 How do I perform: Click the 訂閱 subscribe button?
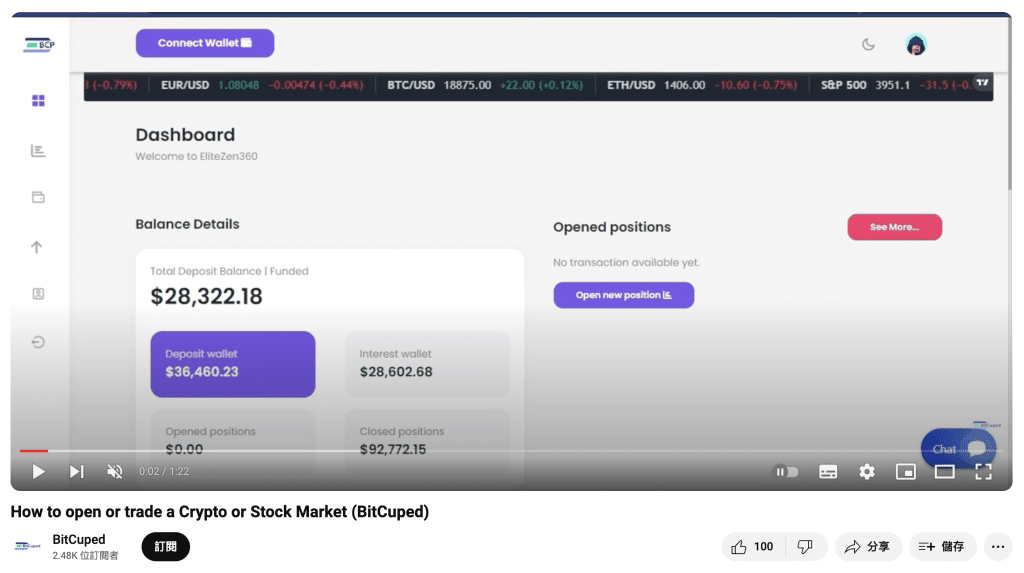tap(165, 547)
